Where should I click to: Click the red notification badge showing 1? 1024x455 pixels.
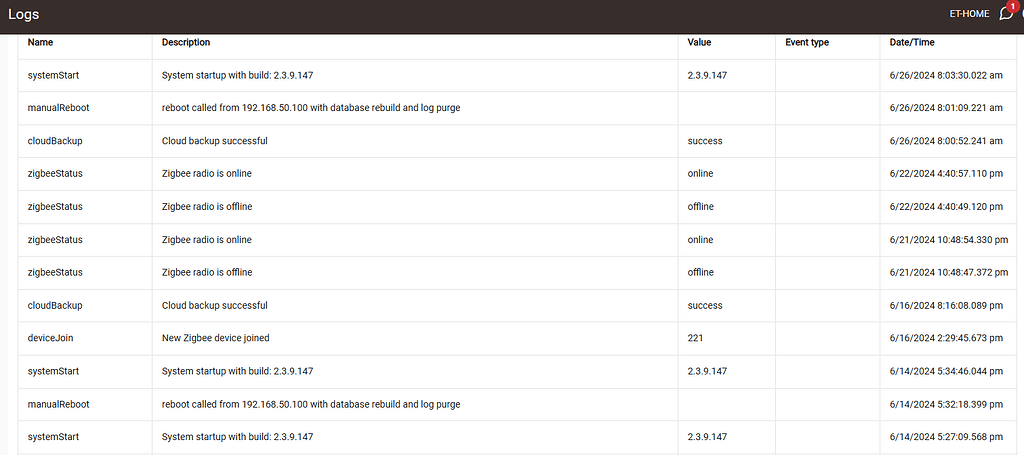(1013, 6)
